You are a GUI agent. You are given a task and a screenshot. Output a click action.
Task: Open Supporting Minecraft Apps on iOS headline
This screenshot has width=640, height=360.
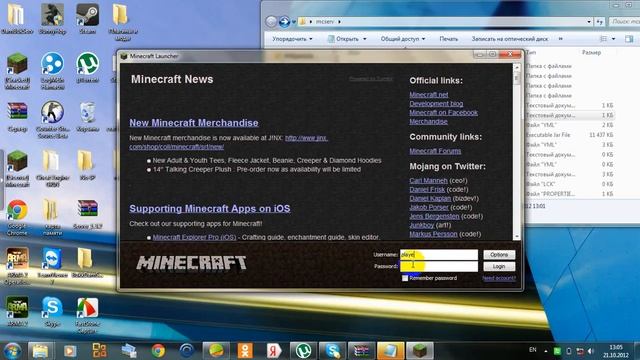(210, 209)
